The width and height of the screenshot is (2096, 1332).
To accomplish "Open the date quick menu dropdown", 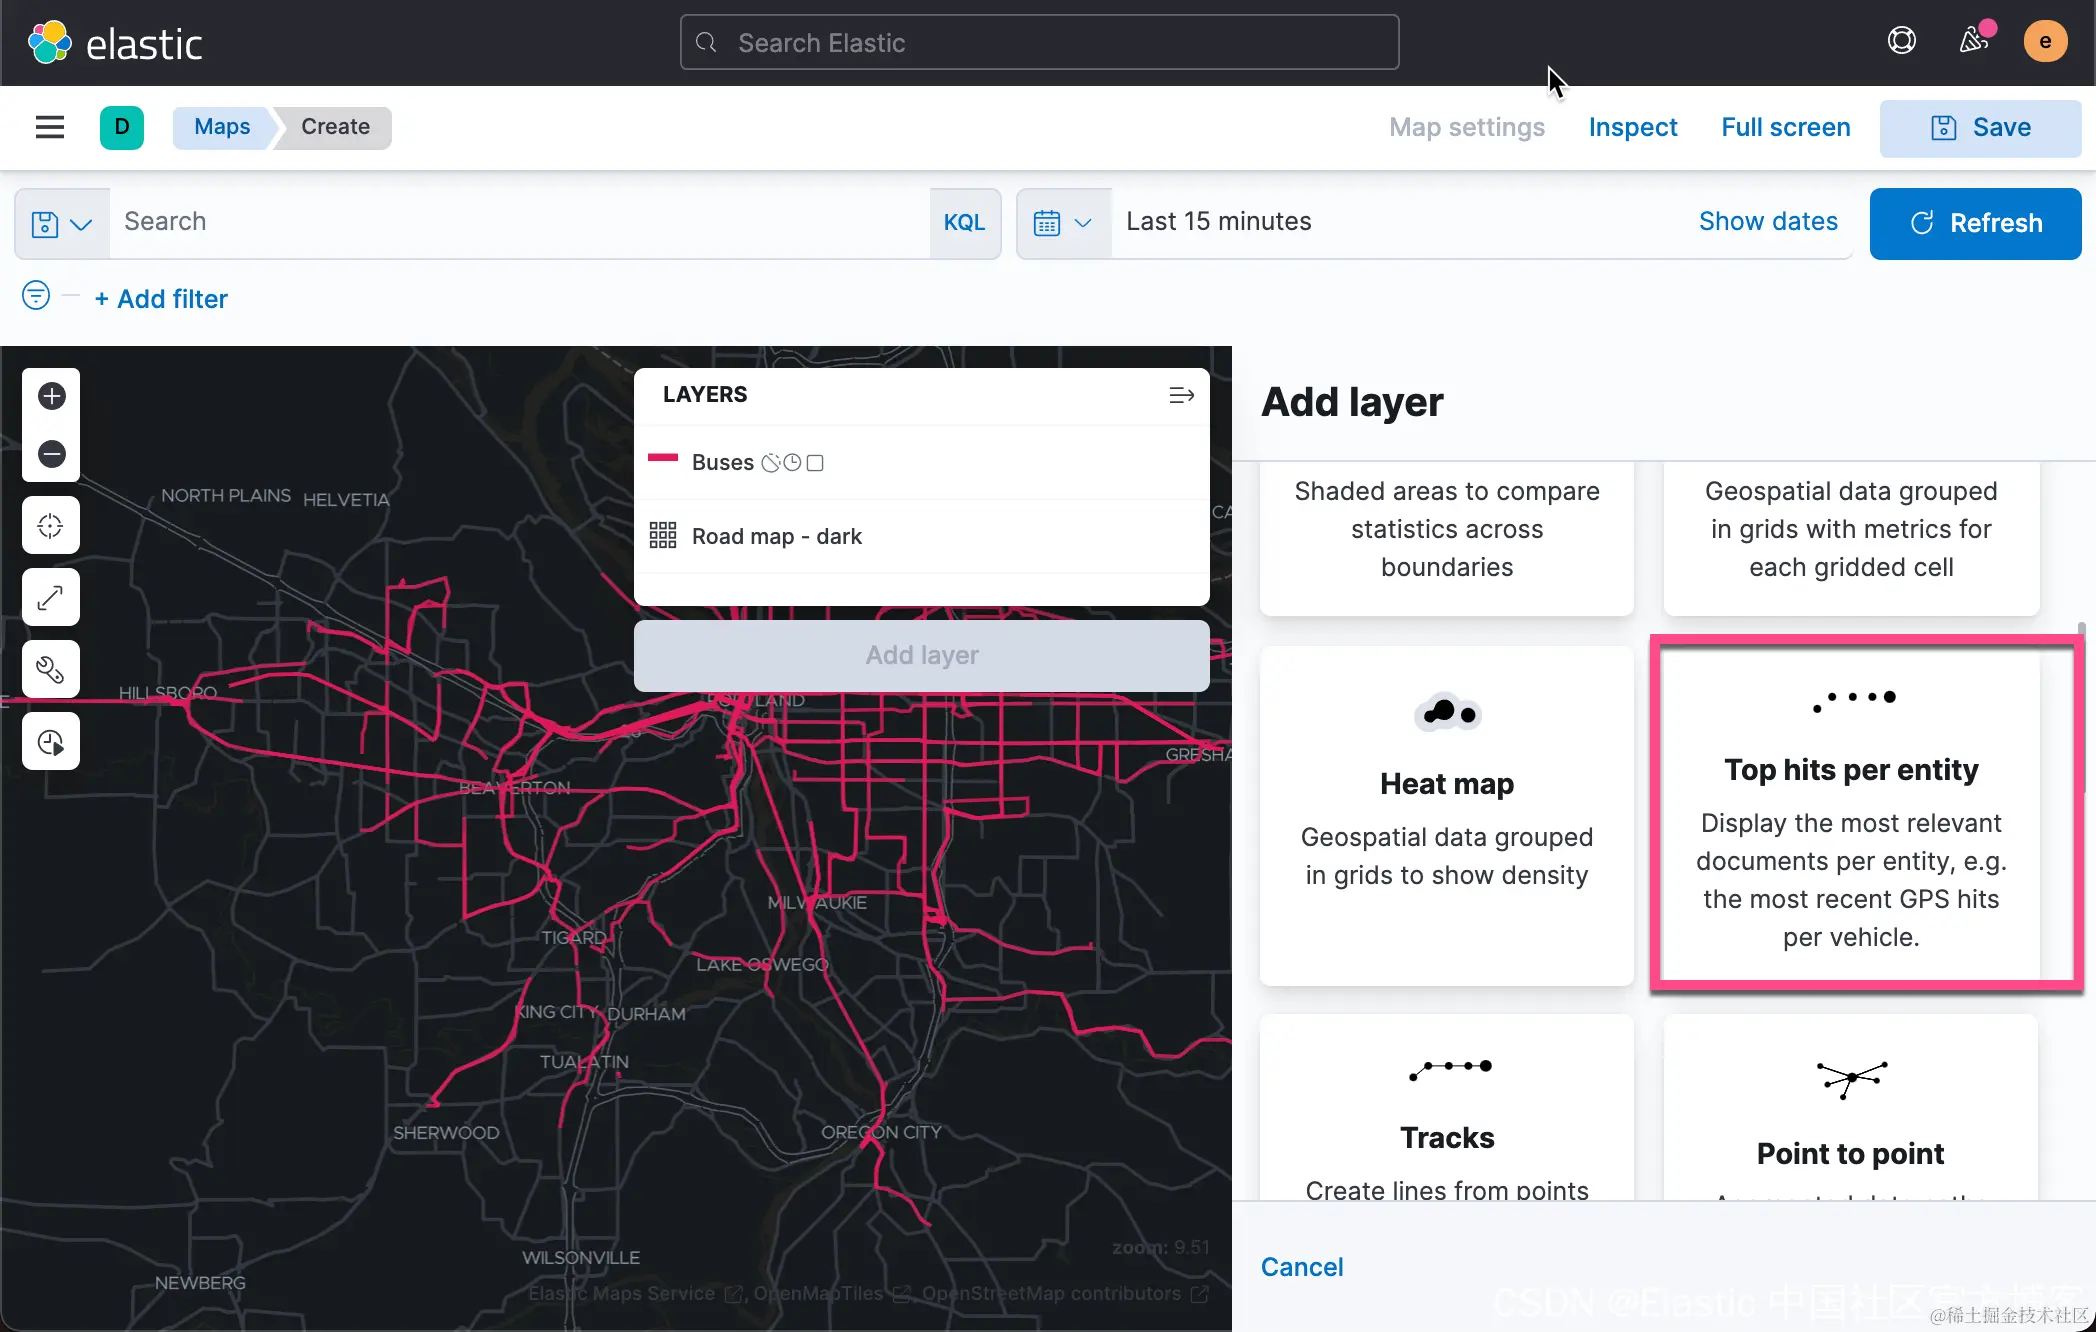I will 1063,223.
